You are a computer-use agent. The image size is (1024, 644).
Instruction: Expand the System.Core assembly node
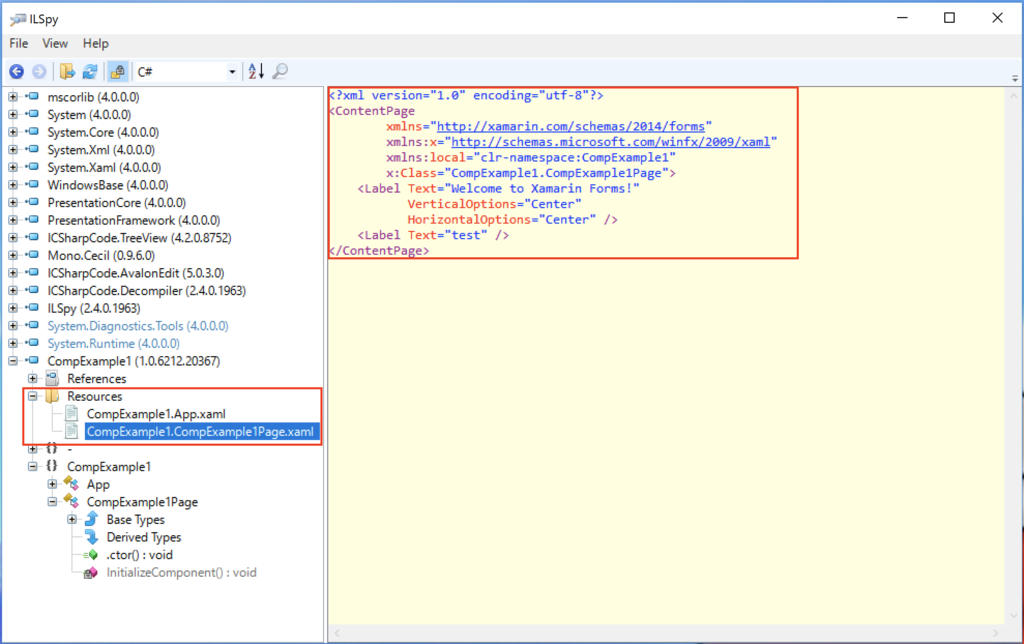[x=12, y=132]
